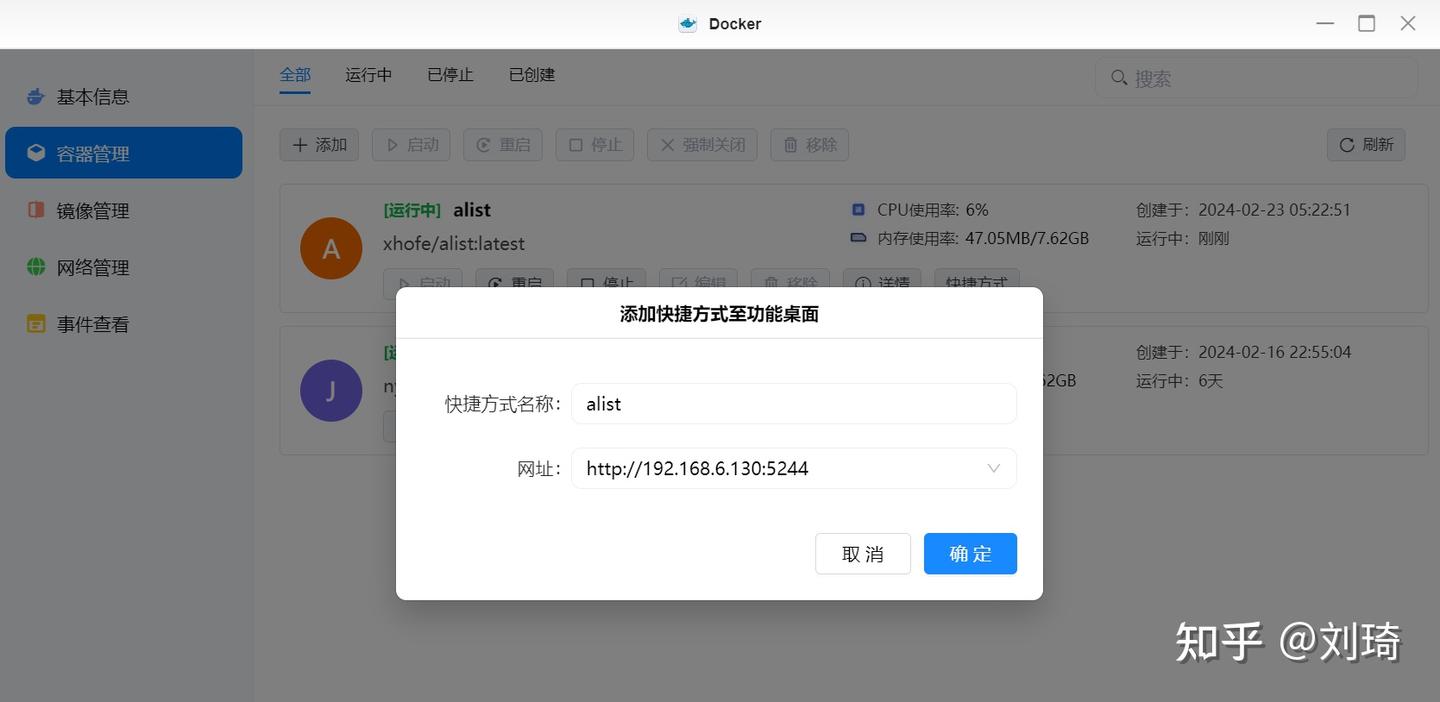
Task: Confirm shortcut creation with 确定 button
Action: click(x=969, y=553)
